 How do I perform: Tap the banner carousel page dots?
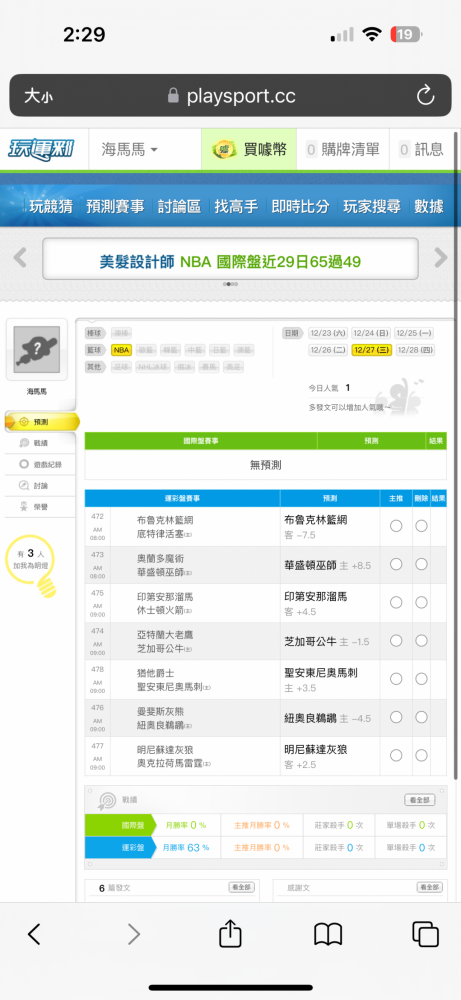230,284
